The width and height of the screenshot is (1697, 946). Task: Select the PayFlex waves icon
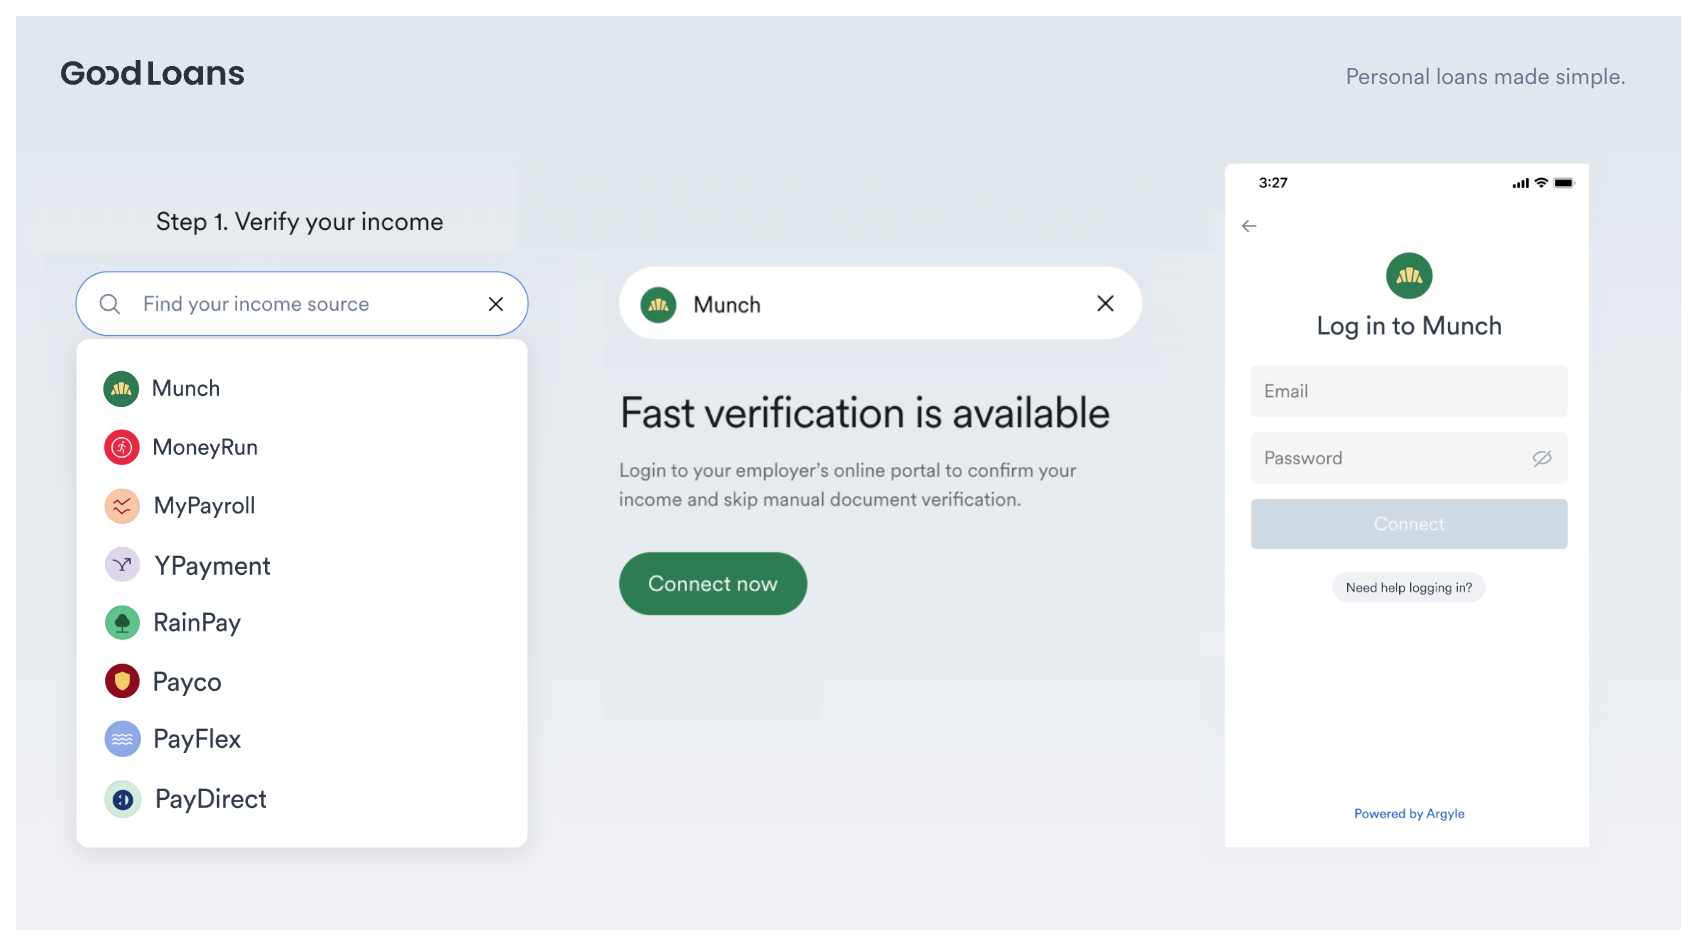click(121, 739)
